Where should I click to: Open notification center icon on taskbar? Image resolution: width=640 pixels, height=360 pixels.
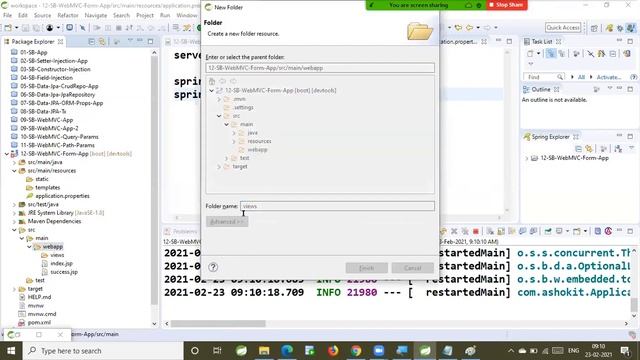click(x=625, y=351)
